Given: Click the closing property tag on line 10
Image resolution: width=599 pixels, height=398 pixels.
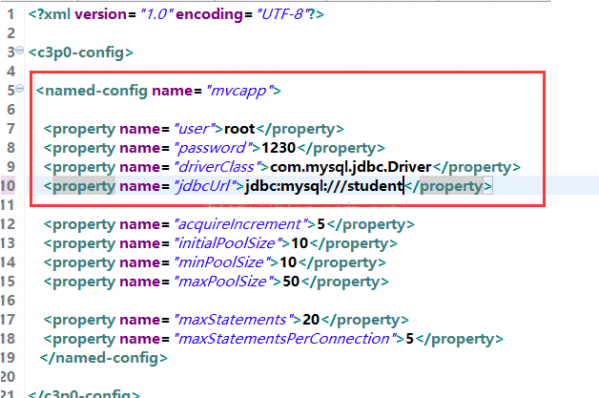Looking at the screenshot, I should click(x=448, y=186).
